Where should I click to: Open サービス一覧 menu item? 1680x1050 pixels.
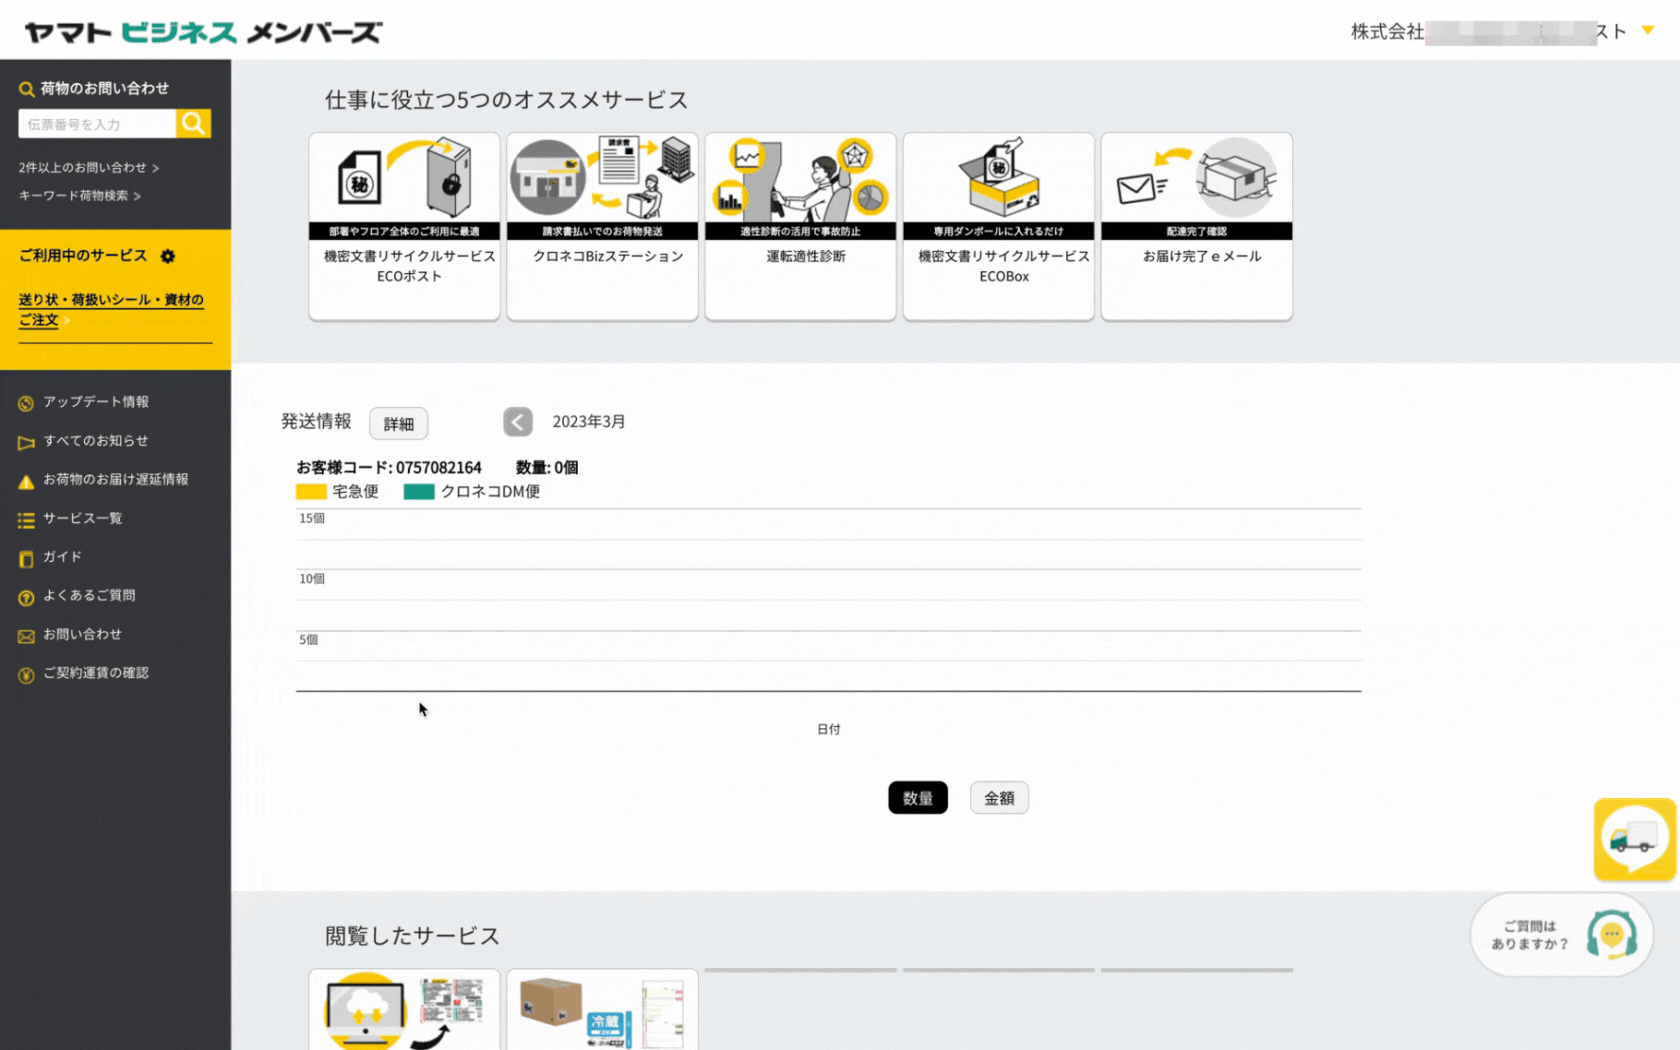coord(82,518)
